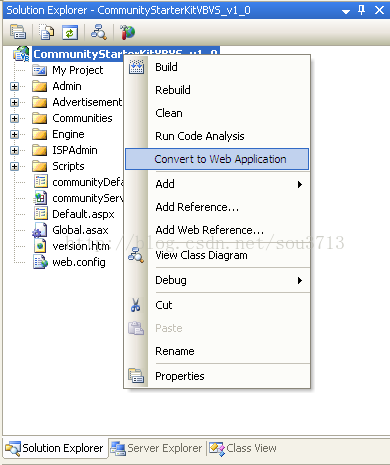Open the Add submenu arrow
390x465 pixels.
pos(300,184)
